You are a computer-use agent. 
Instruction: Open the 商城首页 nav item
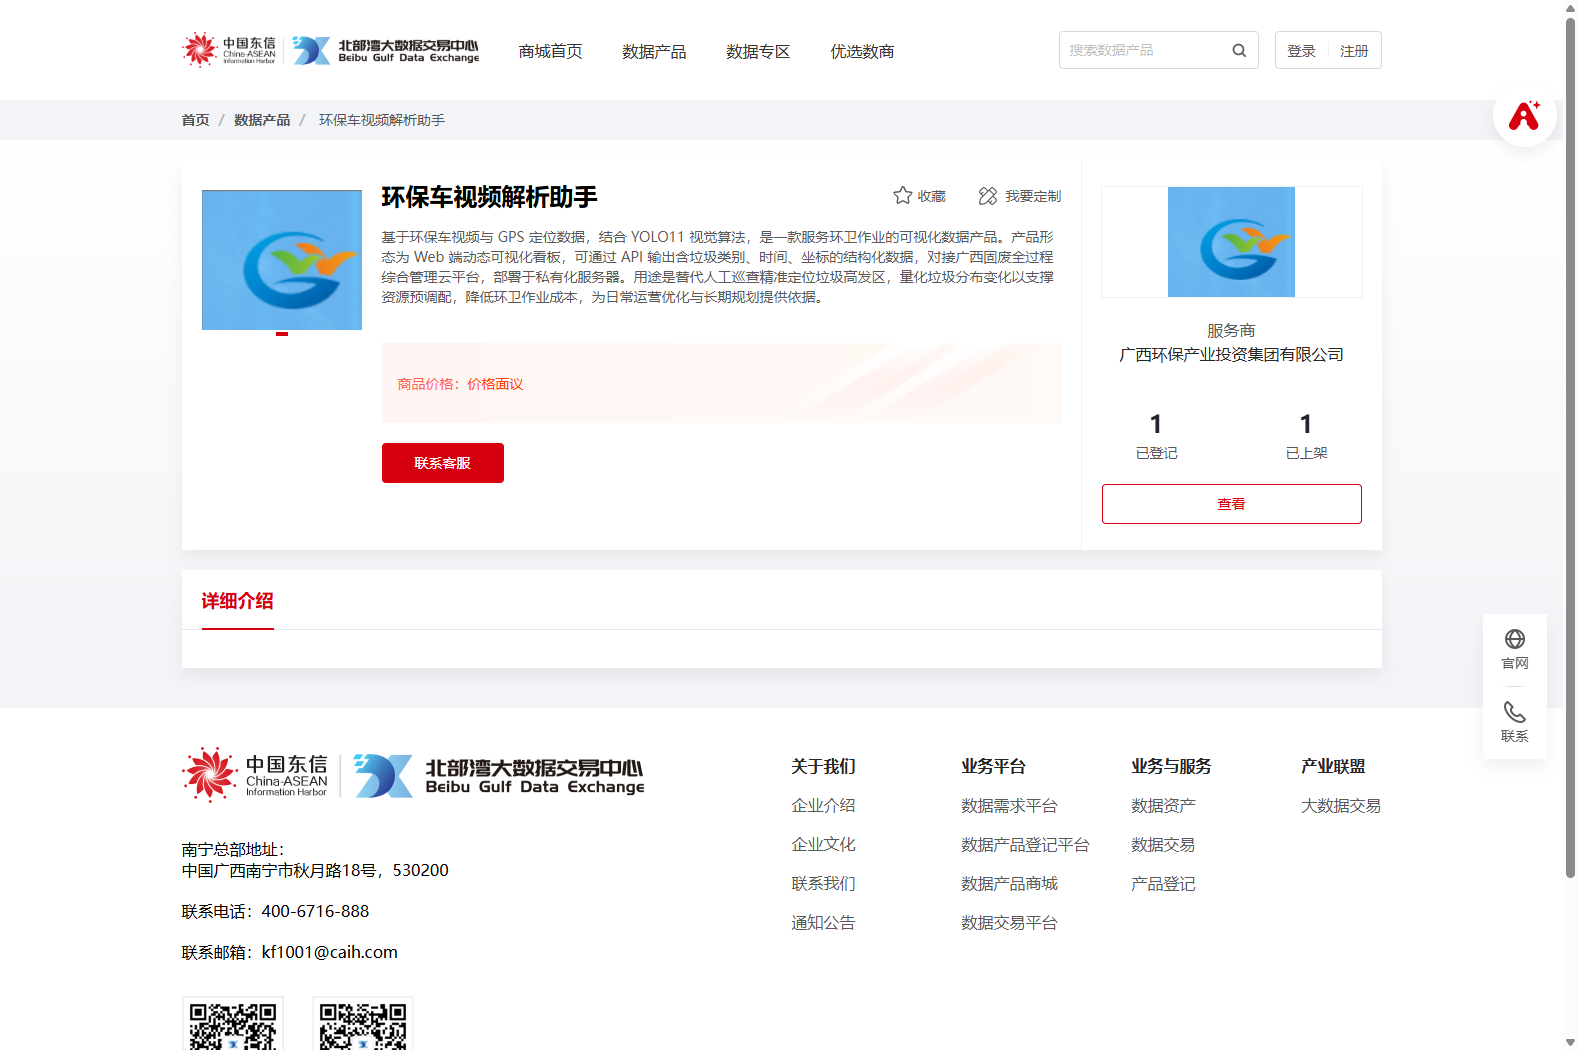(x=550, y=51)
